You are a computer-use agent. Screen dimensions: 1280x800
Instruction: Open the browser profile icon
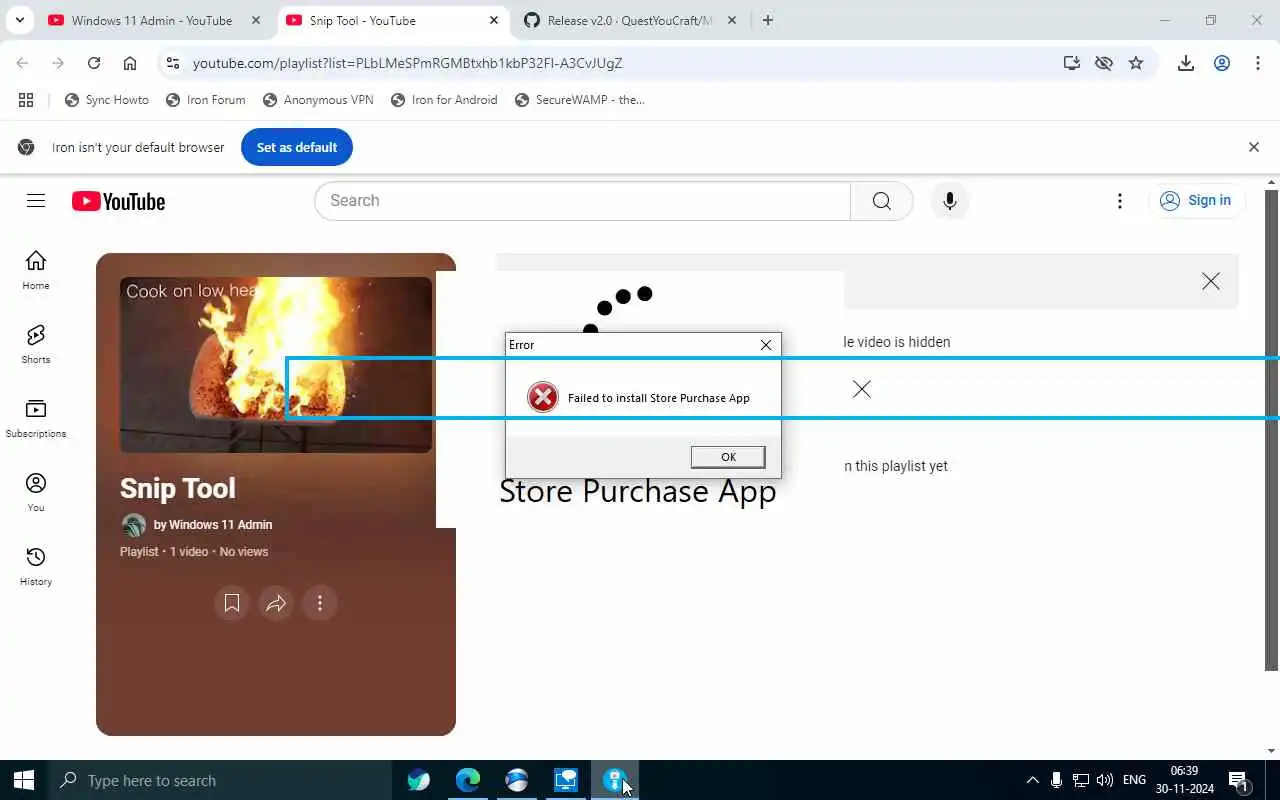click(x=1222, y=63)
